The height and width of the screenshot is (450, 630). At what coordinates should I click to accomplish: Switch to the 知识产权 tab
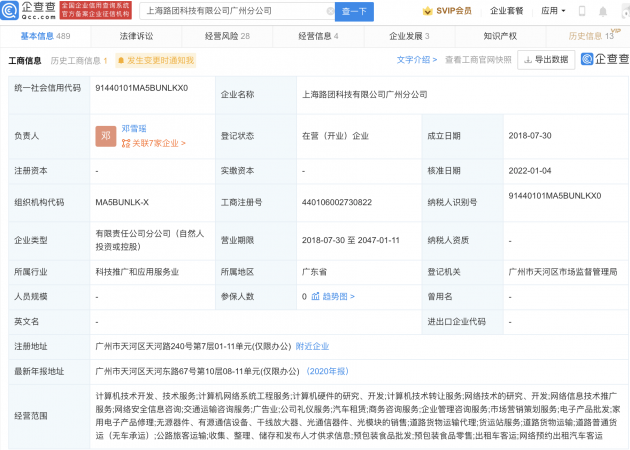(x=500, y=36)
